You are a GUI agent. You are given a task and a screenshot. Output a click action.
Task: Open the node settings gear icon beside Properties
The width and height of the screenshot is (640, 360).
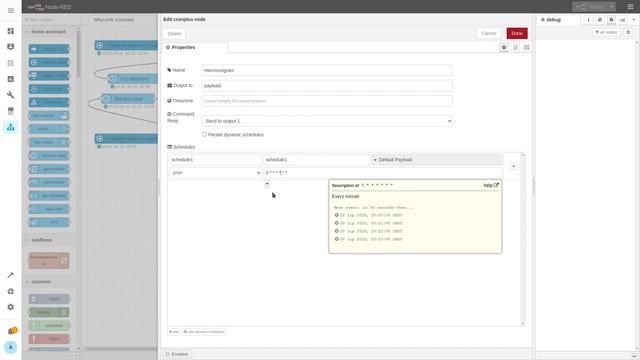(504, 47)
